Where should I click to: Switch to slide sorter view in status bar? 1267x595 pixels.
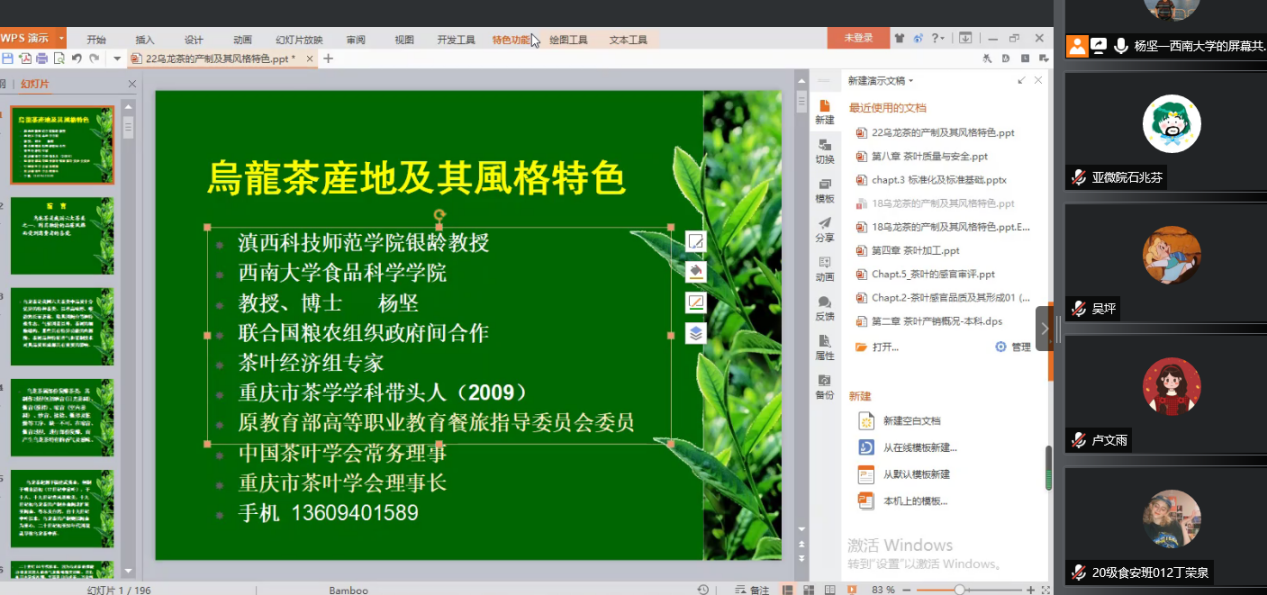pyautogui.click(x=806, y=590)
